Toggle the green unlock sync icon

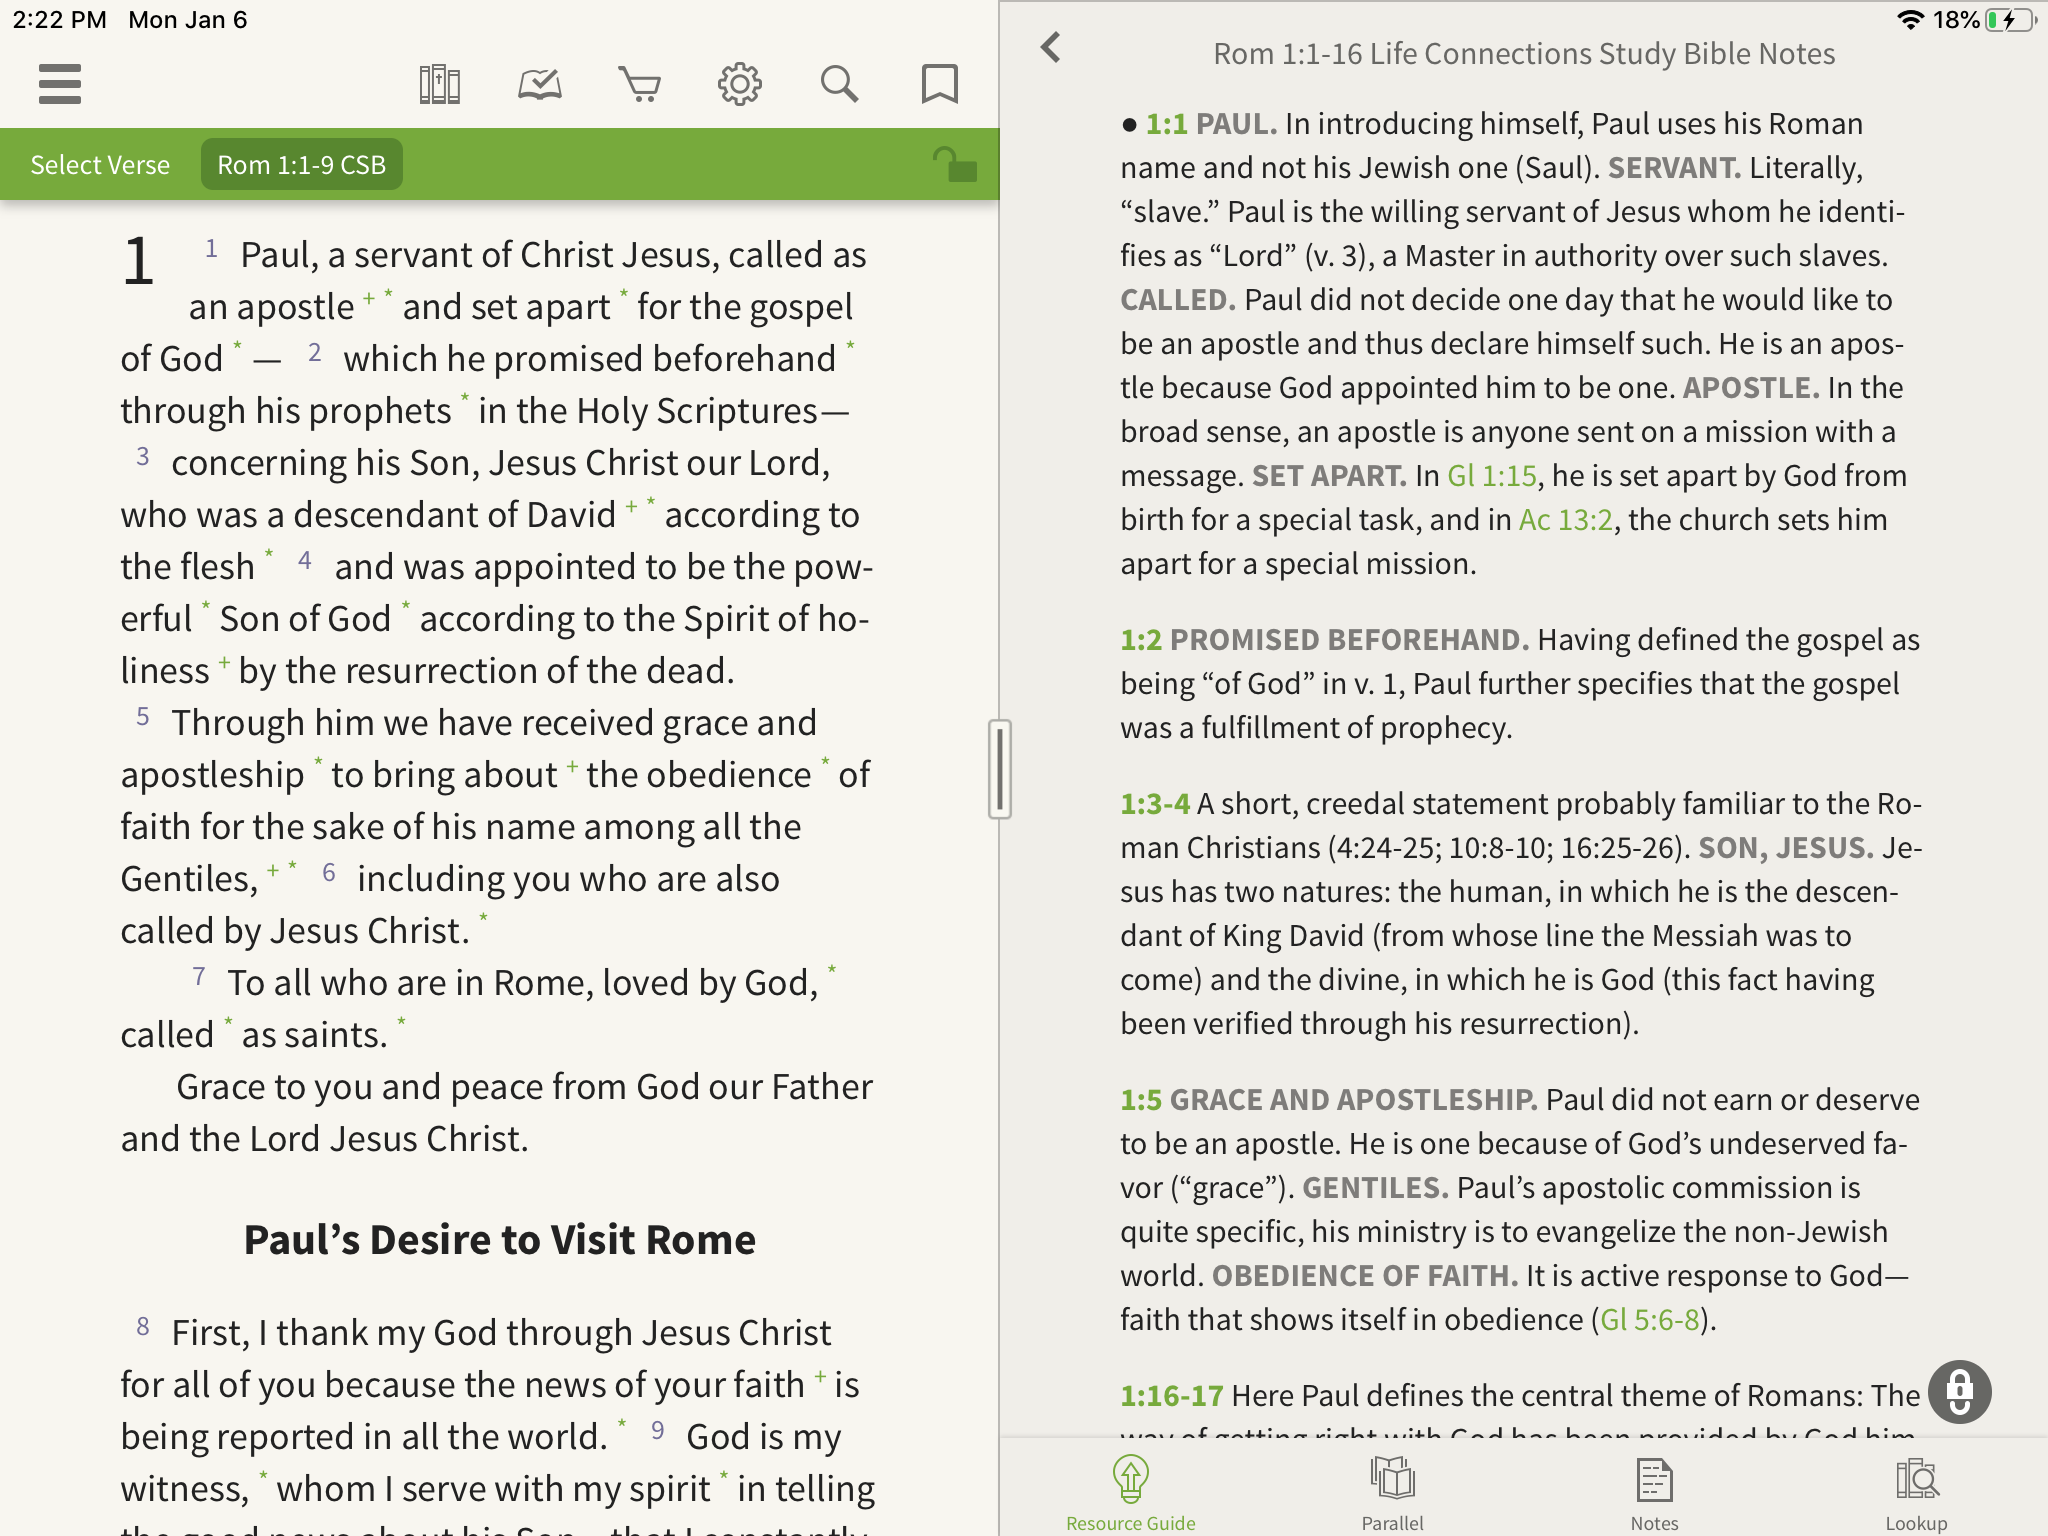pyautogui.click(x=954, y=164)
